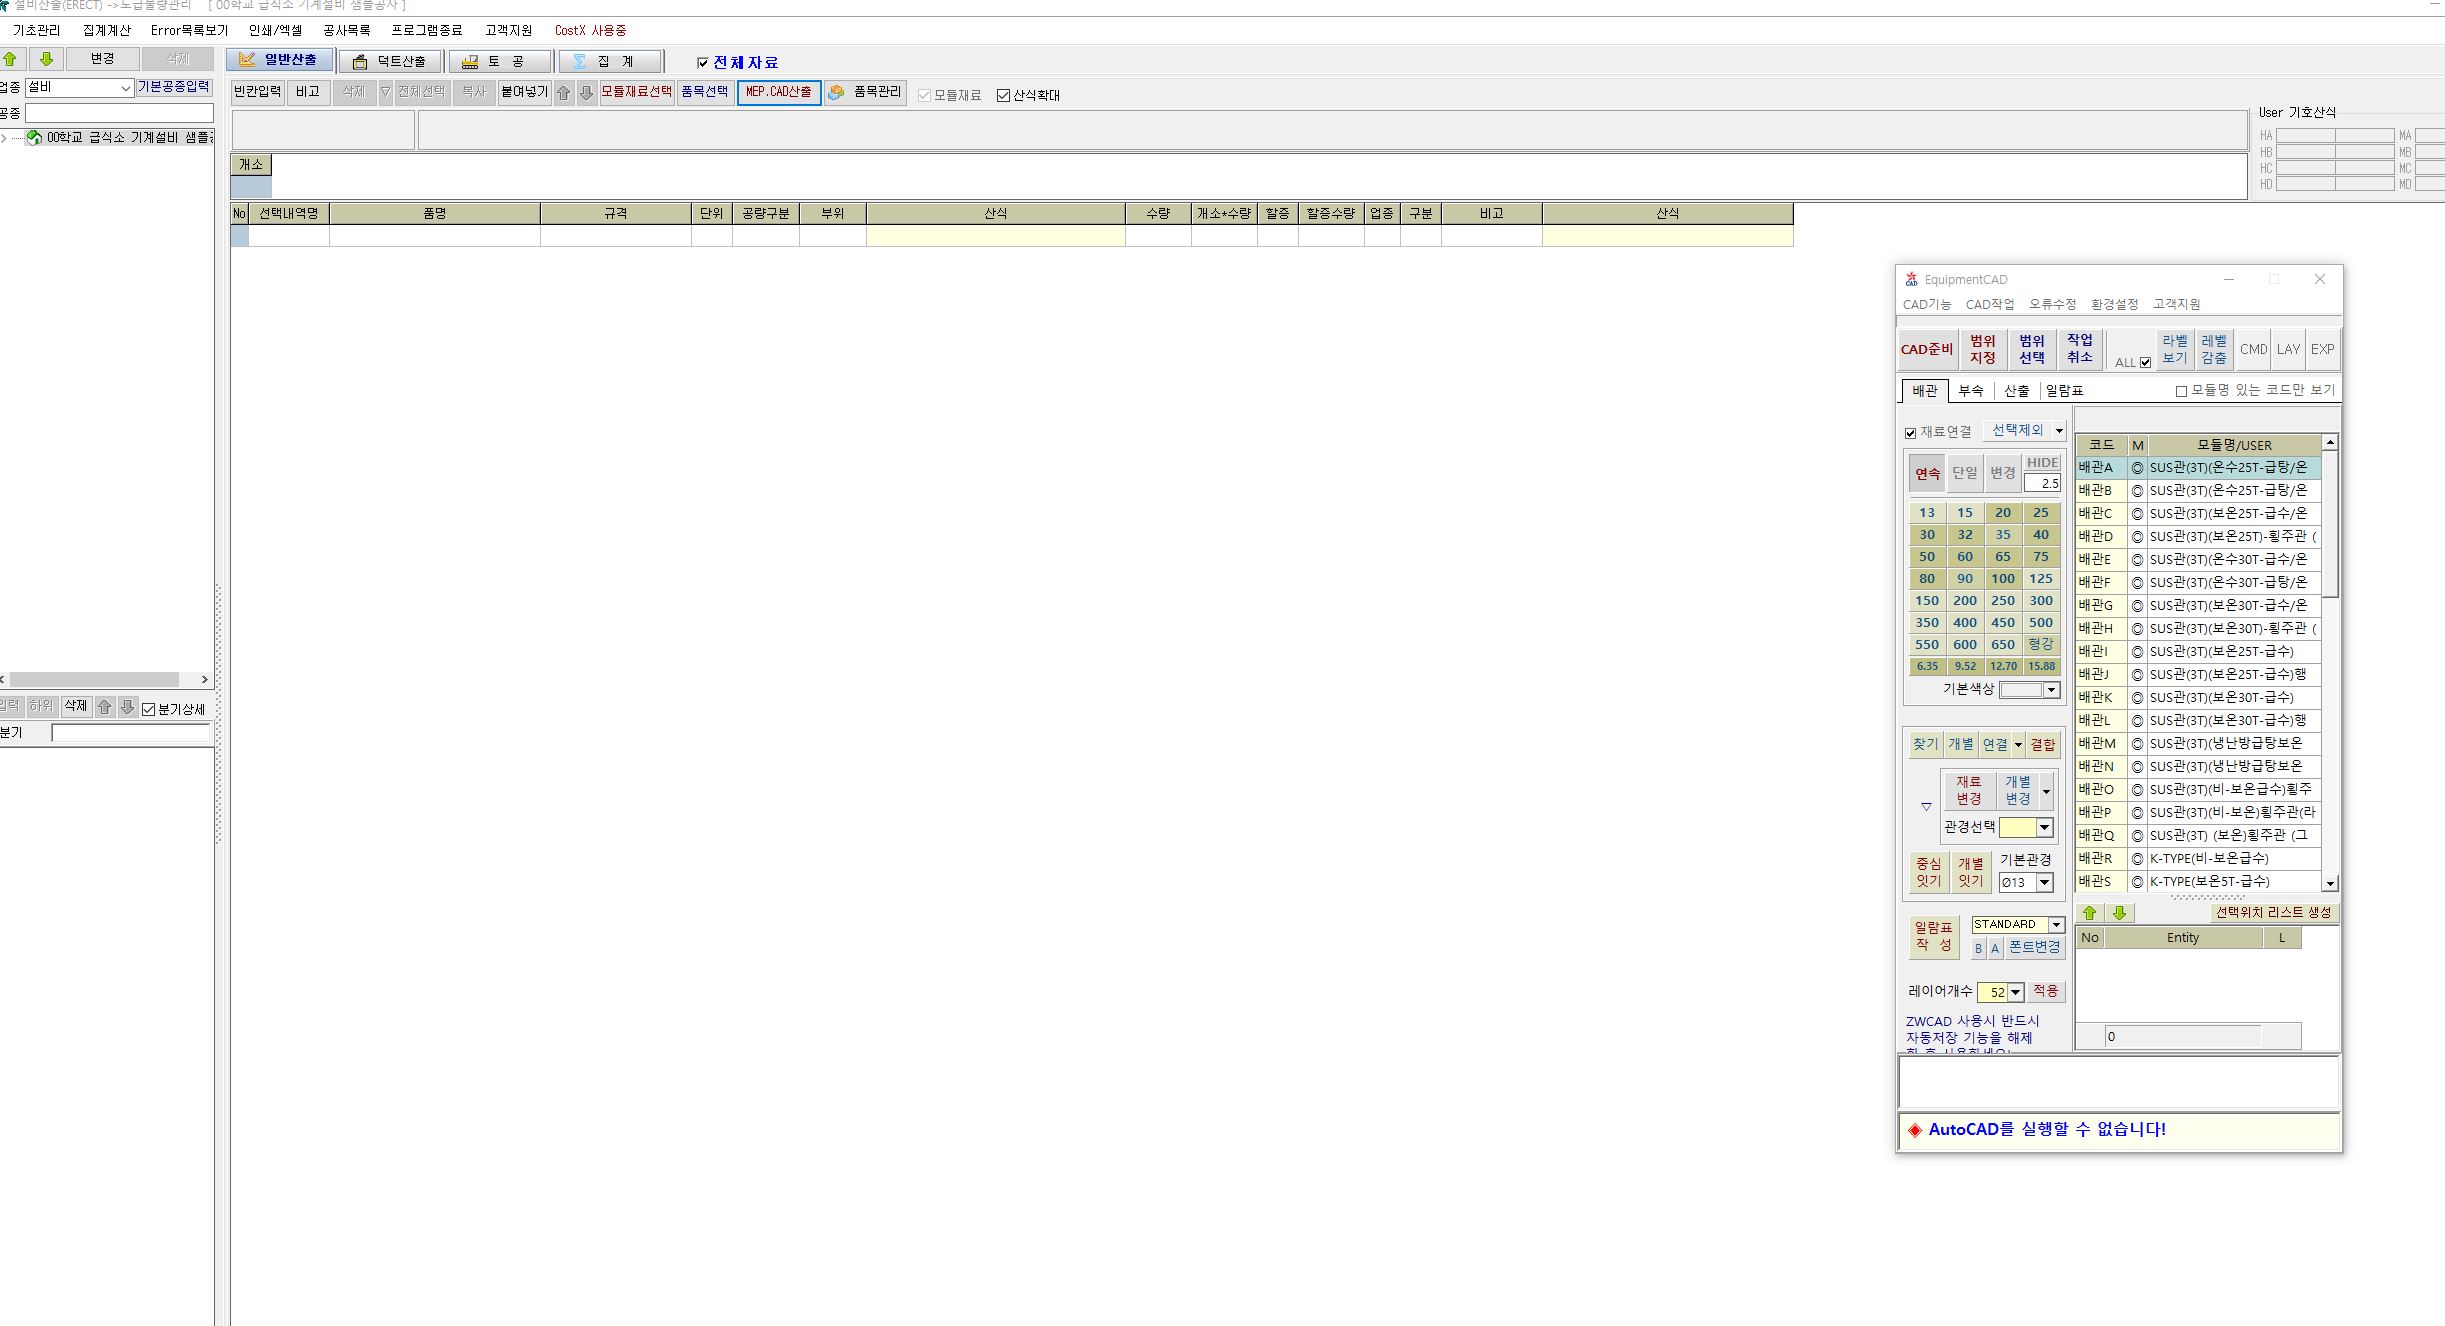Click green up arrow in left panel toolbar
Image resolution: width=2445 pixels, height=1326 pixels.
point(11,59)
